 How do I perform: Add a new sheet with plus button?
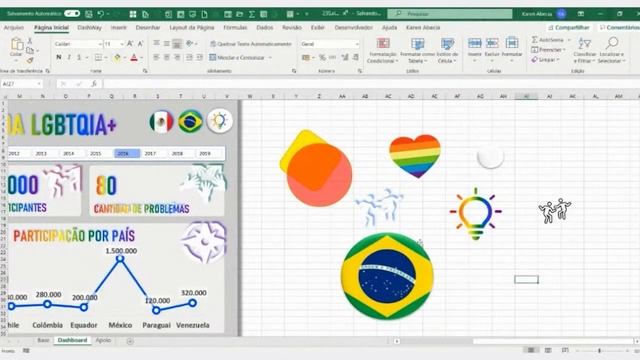(130, 341)
